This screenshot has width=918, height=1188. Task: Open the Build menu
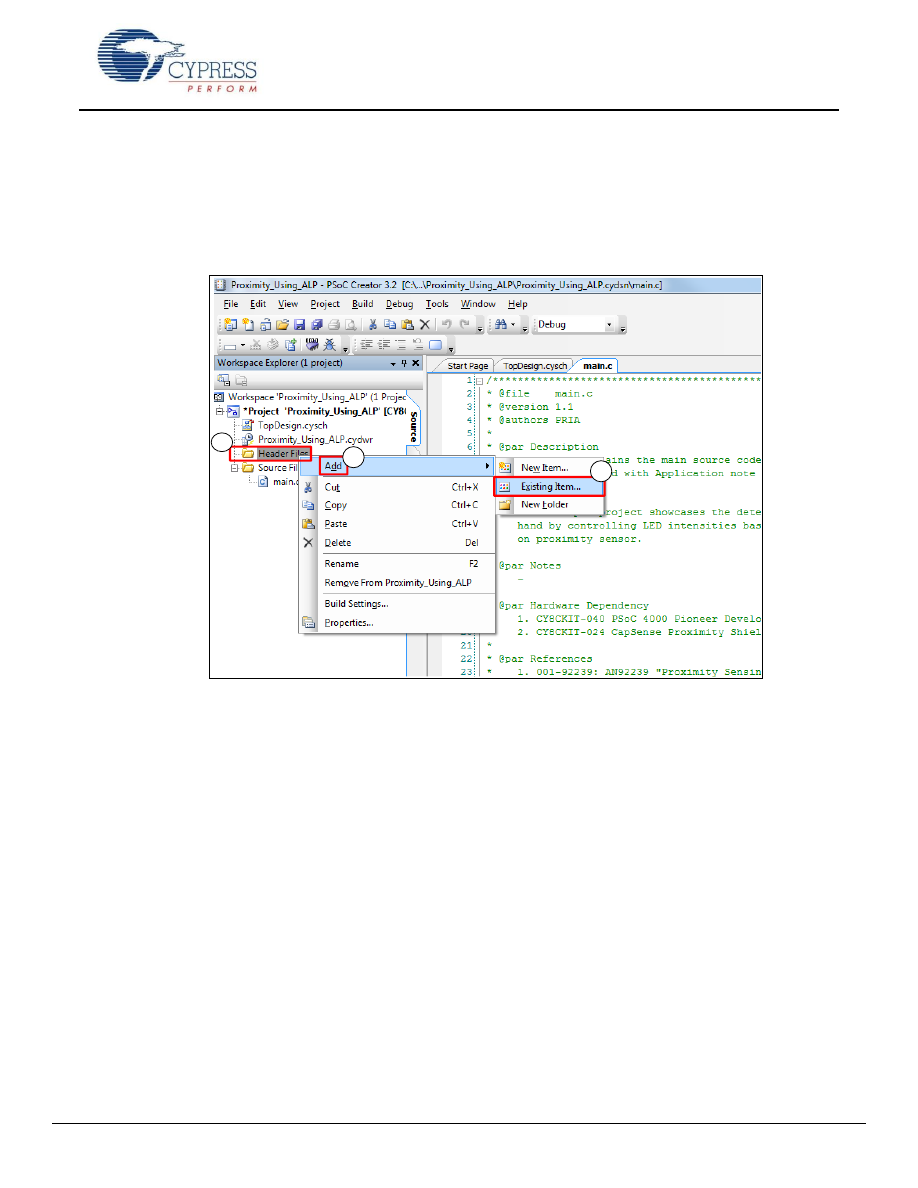(x=362, y=304)
